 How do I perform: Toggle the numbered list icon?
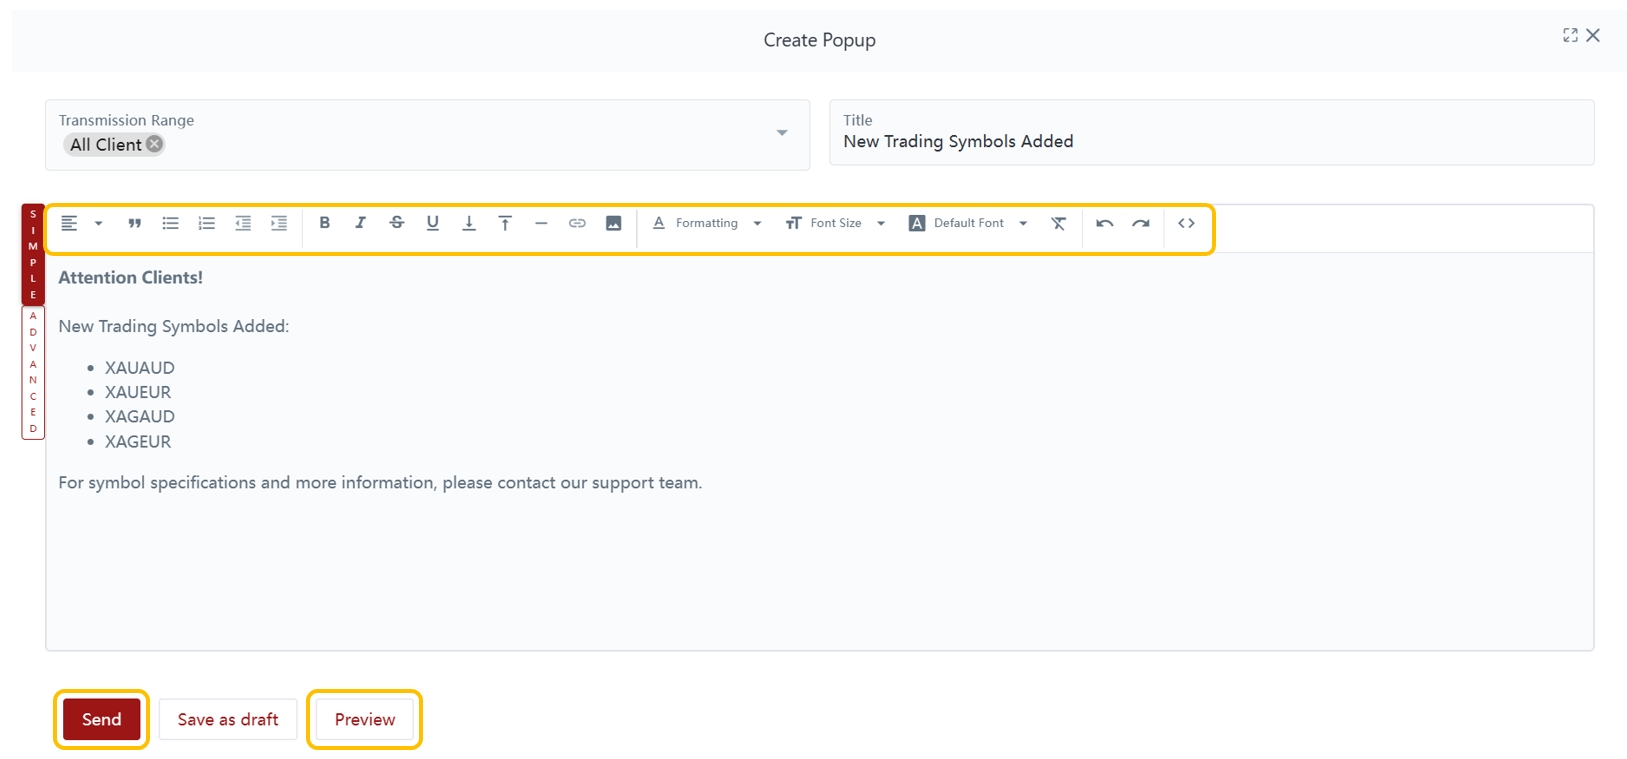(207, 223)
